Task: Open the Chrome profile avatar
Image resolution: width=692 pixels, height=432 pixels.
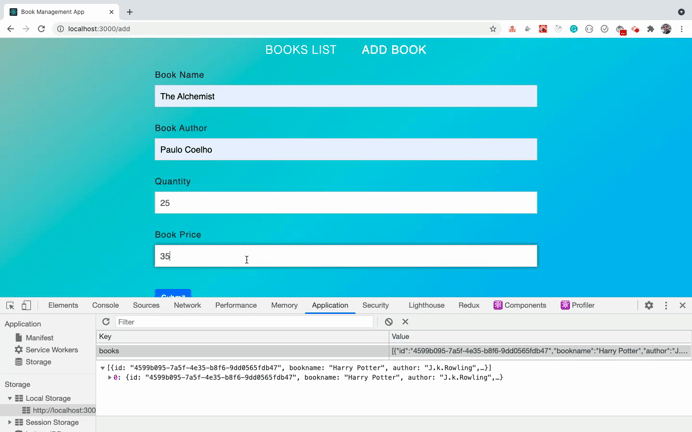Action: [x=666, y=29]
